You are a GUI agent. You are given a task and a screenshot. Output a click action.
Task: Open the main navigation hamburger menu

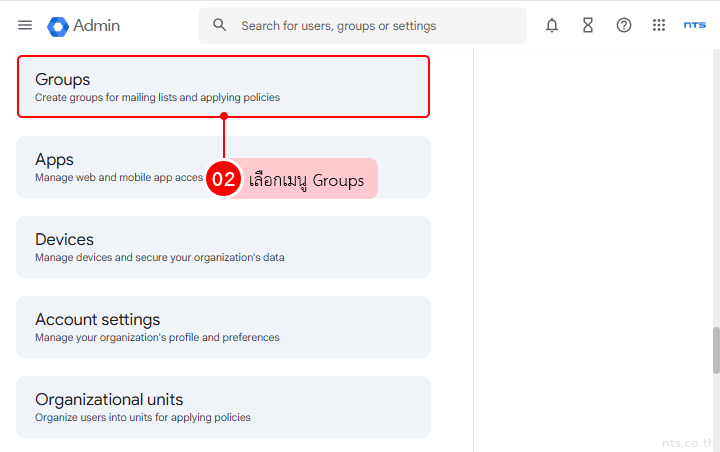[x=25, y=25]
